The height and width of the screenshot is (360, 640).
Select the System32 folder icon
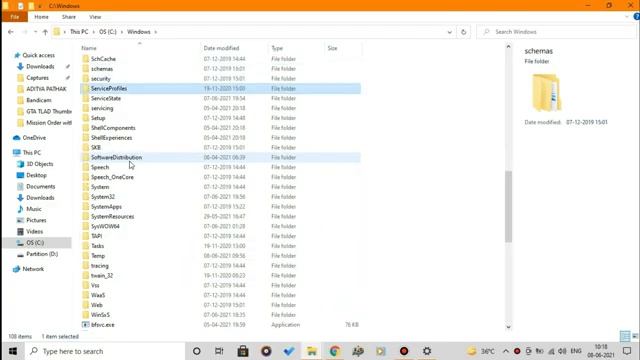(85, 197)
